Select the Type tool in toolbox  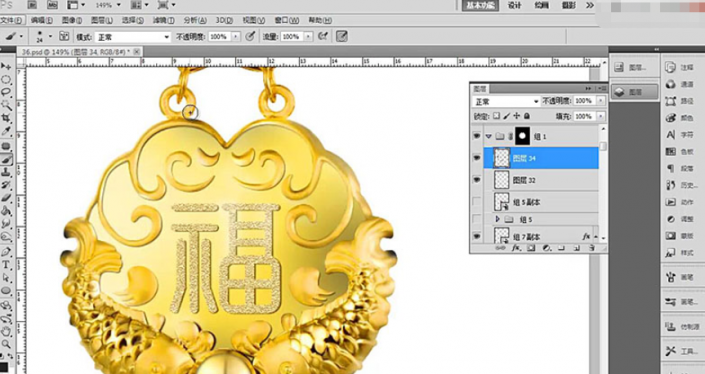pyautogui.click(x=6, y=264)
